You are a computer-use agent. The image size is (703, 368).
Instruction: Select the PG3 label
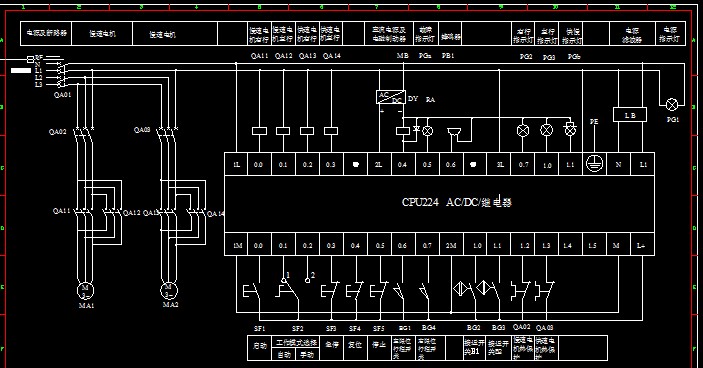(549, 57)
